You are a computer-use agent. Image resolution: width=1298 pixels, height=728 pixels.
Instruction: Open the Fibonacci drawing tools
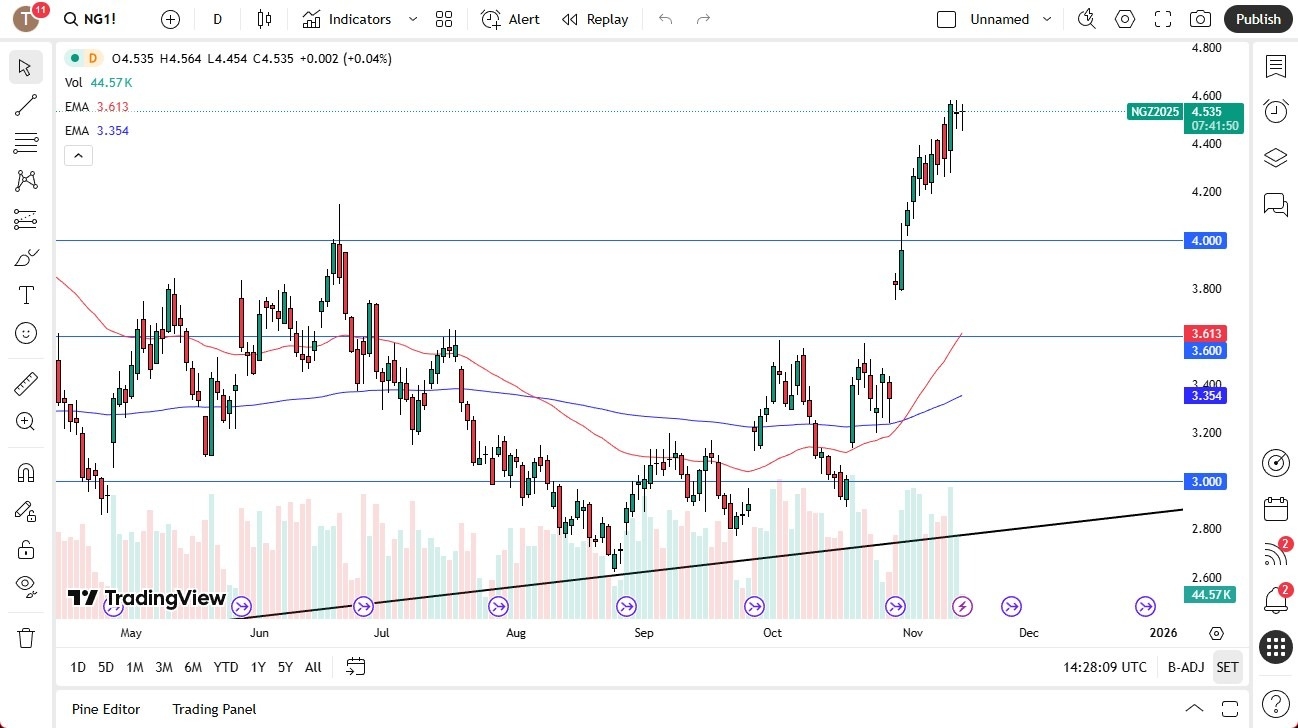(26, 143)
